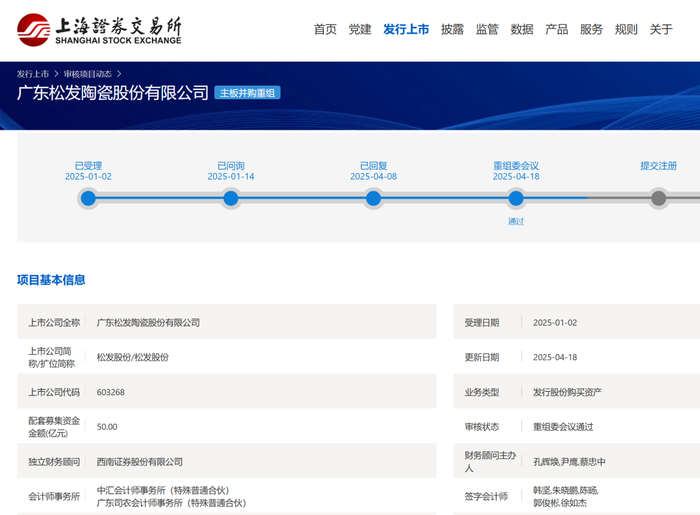Click the gray 提交注册 step dot
This screenshot has width=700, height=515.
pos(658,198)
